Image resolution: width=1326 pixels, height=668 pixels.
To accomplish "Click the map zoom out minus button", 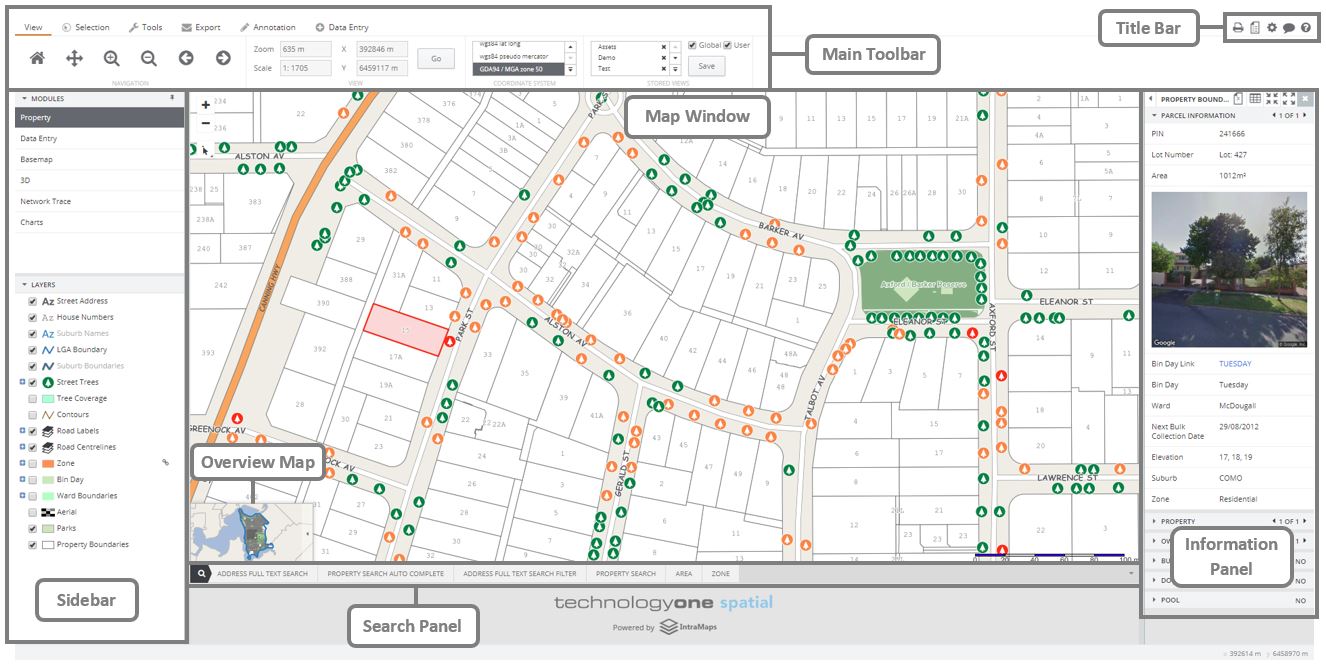I will [x=206, y=123].
